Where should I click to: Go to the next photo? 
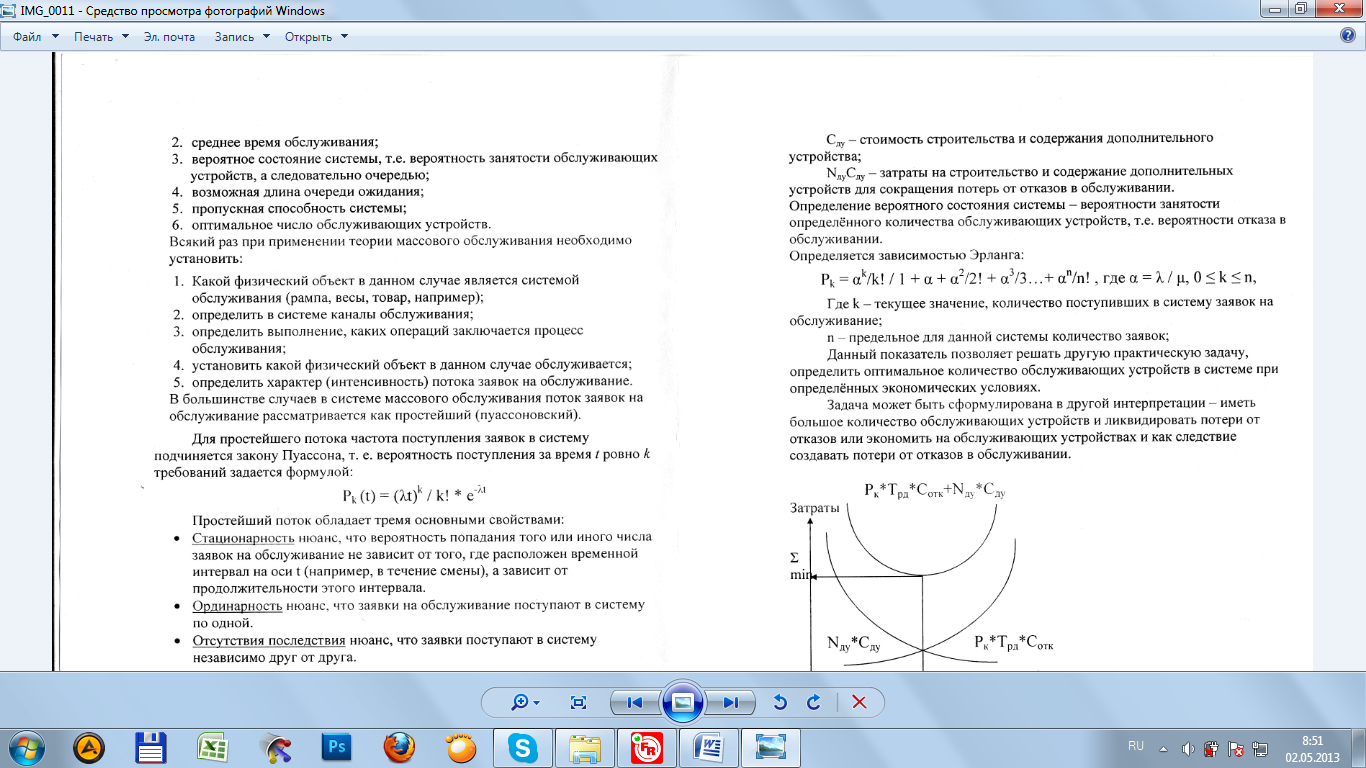731,702
